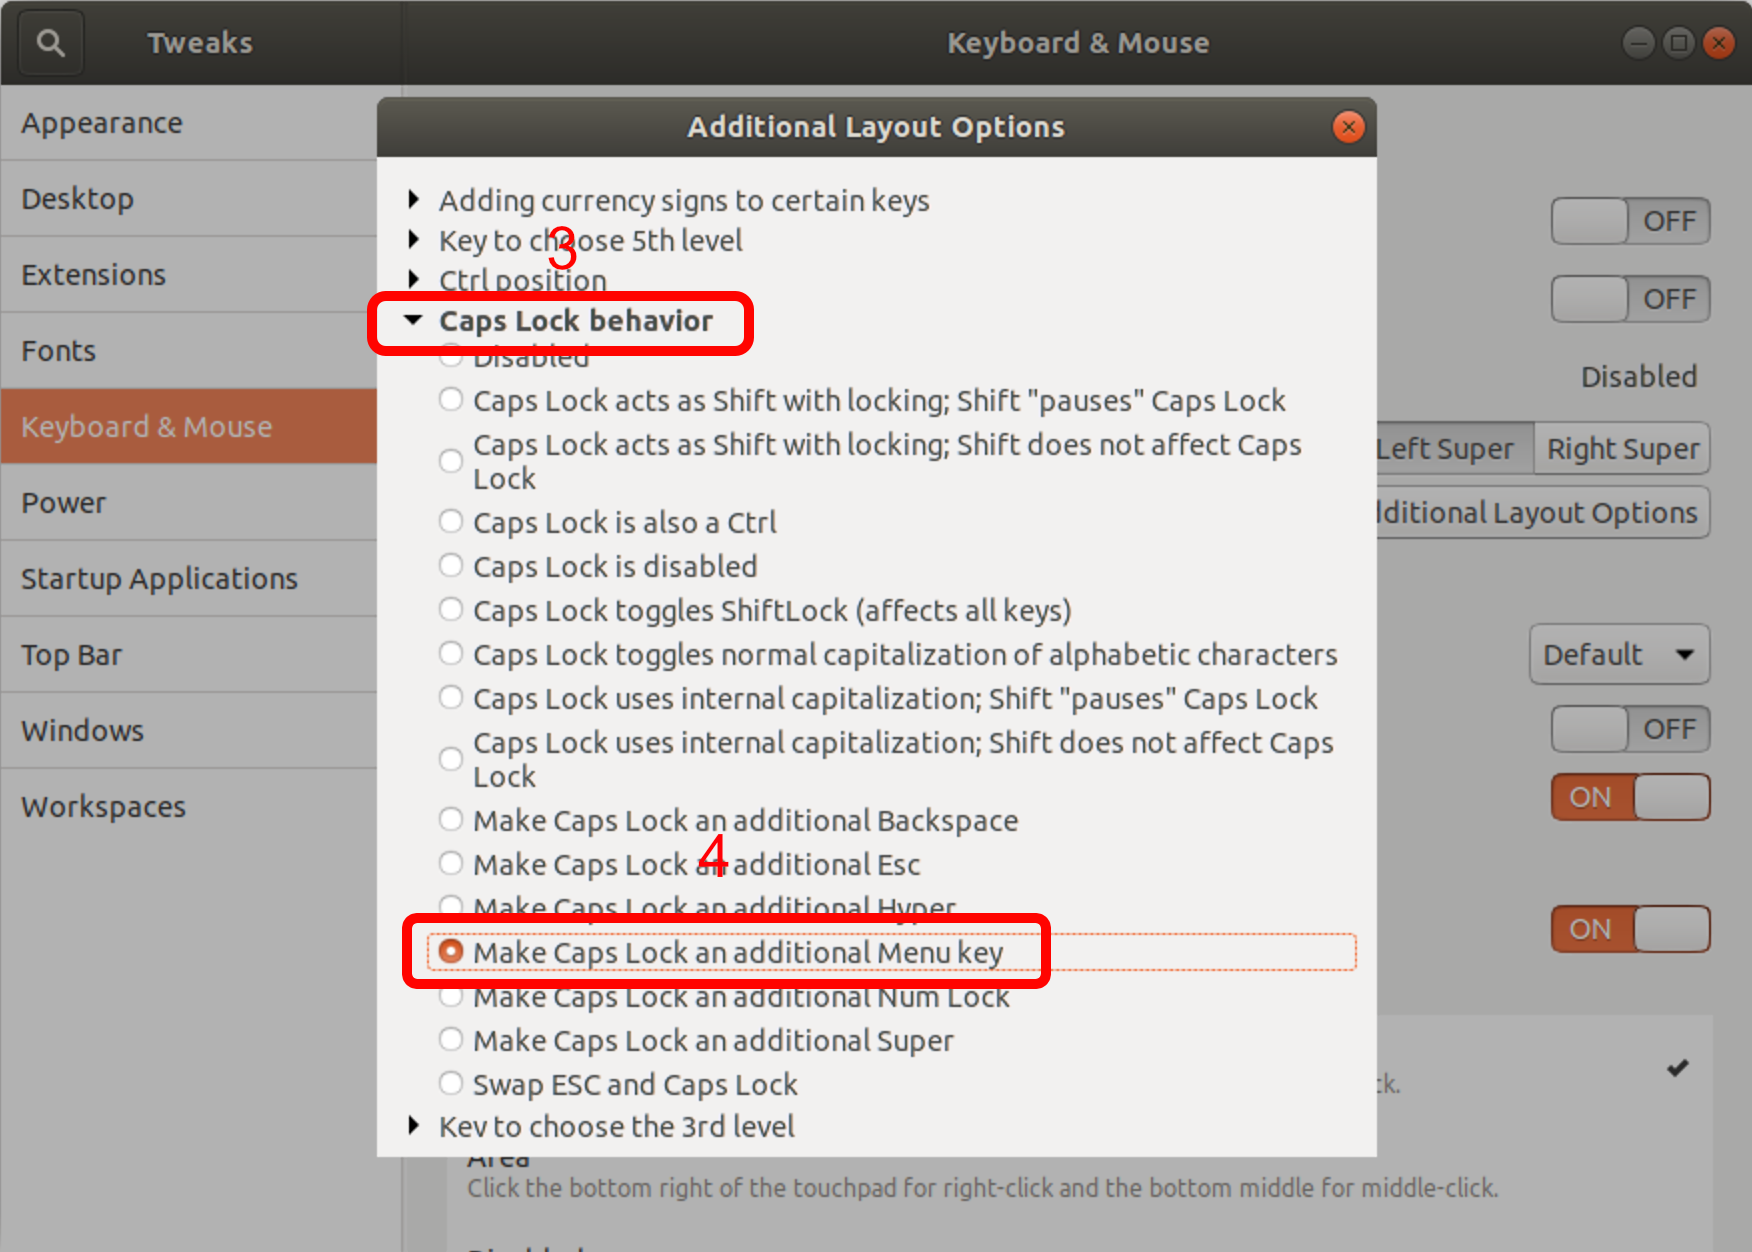Open the Appearance section in sidebar
The width and height of the screenshot is (1752, 1252).
pos(189,123)
